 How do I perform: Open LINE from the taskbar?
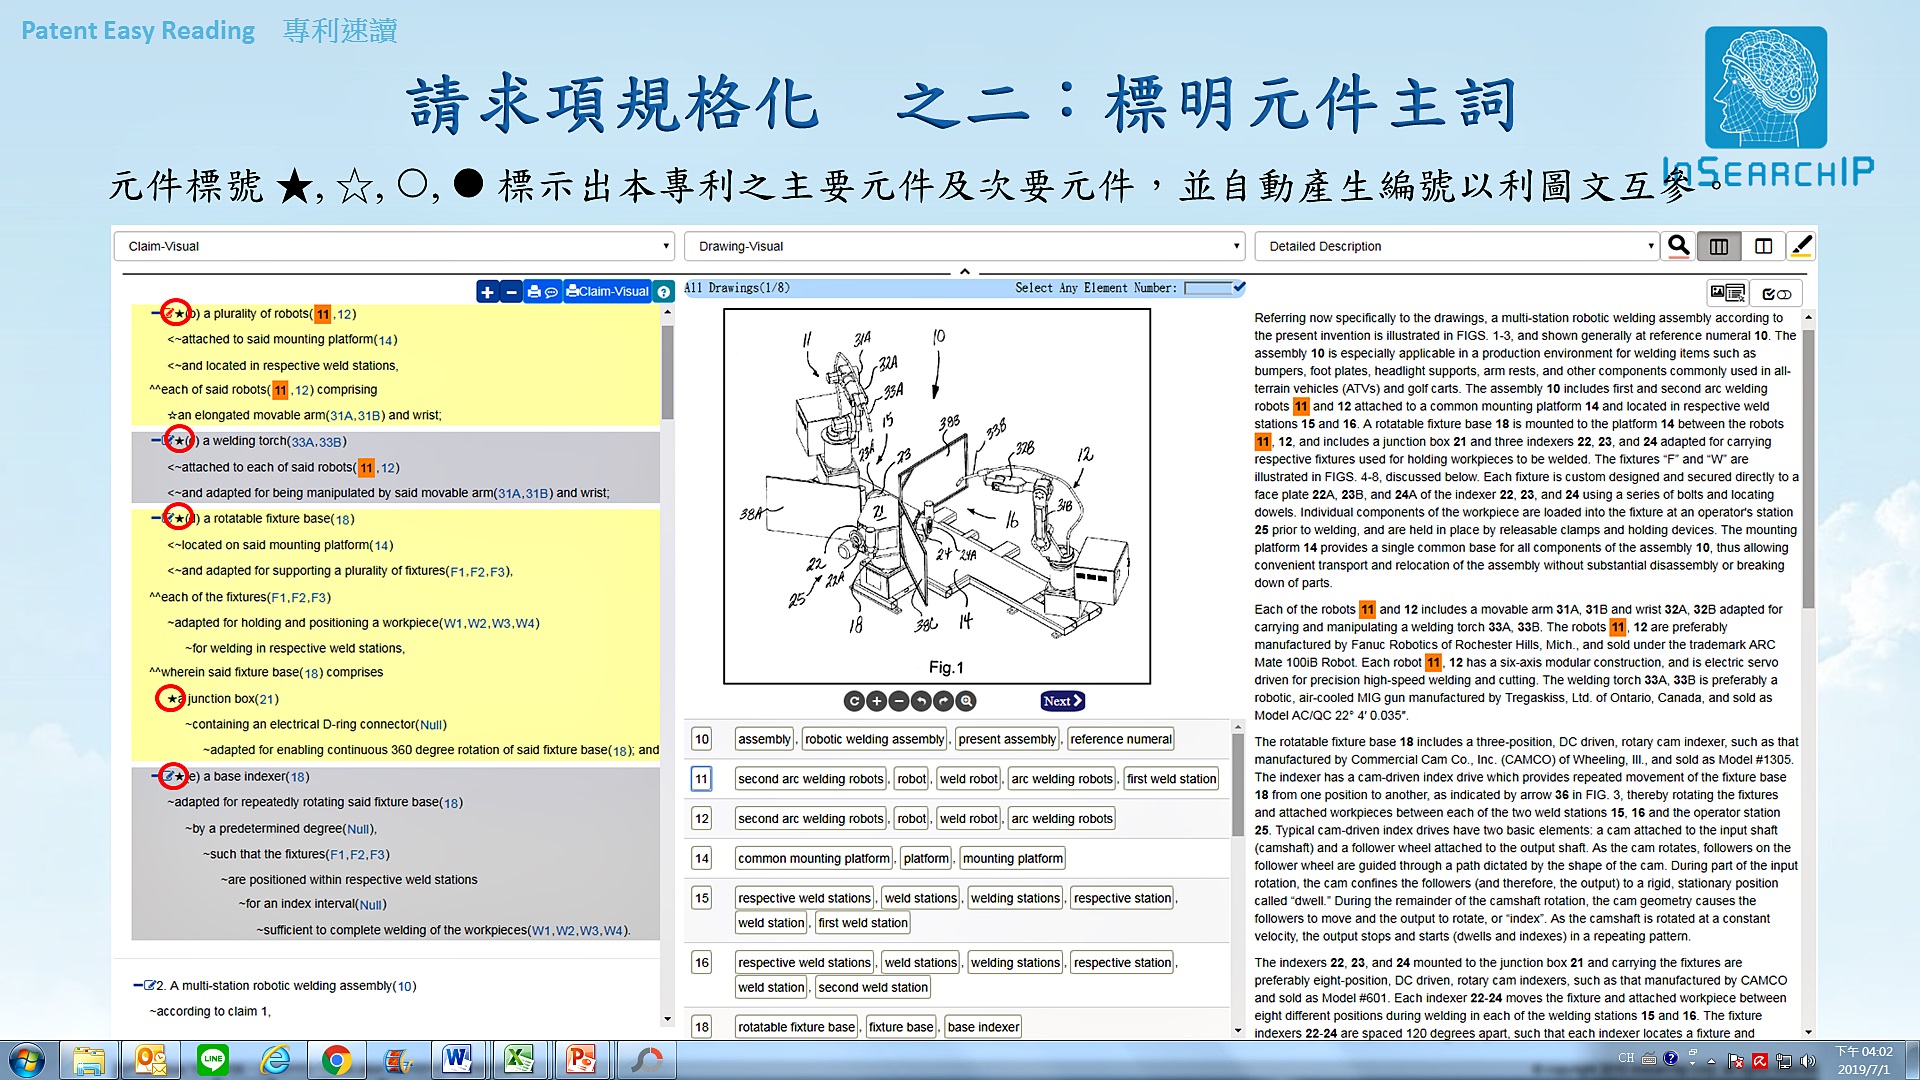(x=213, y=1060)
